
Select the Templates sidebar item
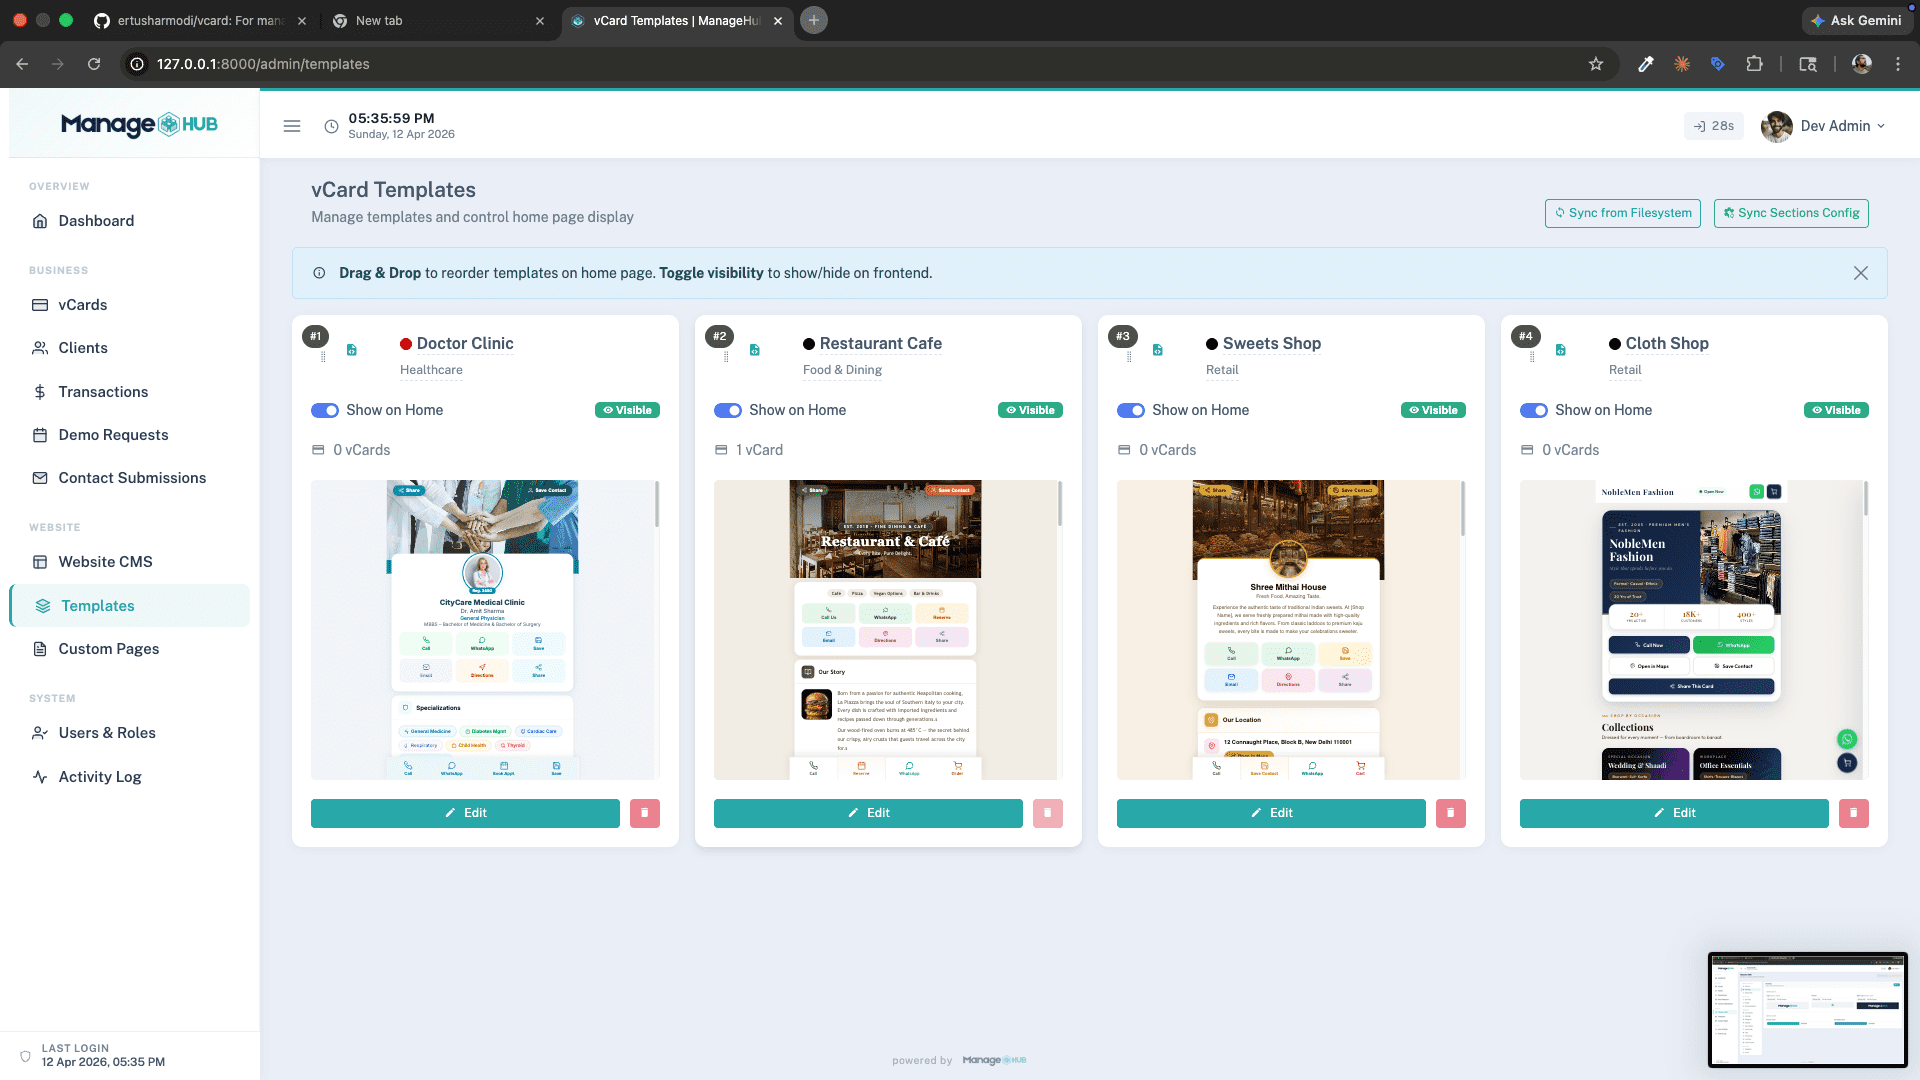tap(130, 606)
